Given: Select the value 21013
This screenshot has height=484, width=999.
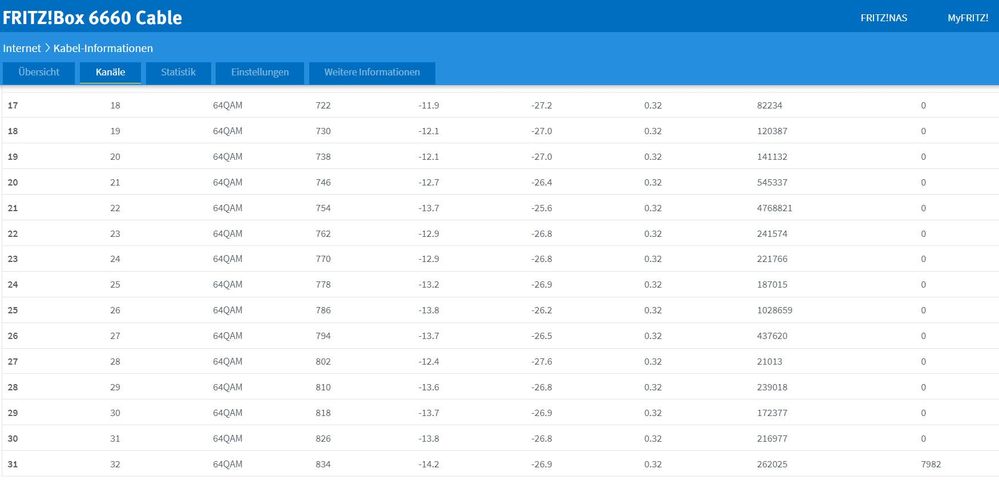Looking at the screenshot, I should click(x=770, y=362).
